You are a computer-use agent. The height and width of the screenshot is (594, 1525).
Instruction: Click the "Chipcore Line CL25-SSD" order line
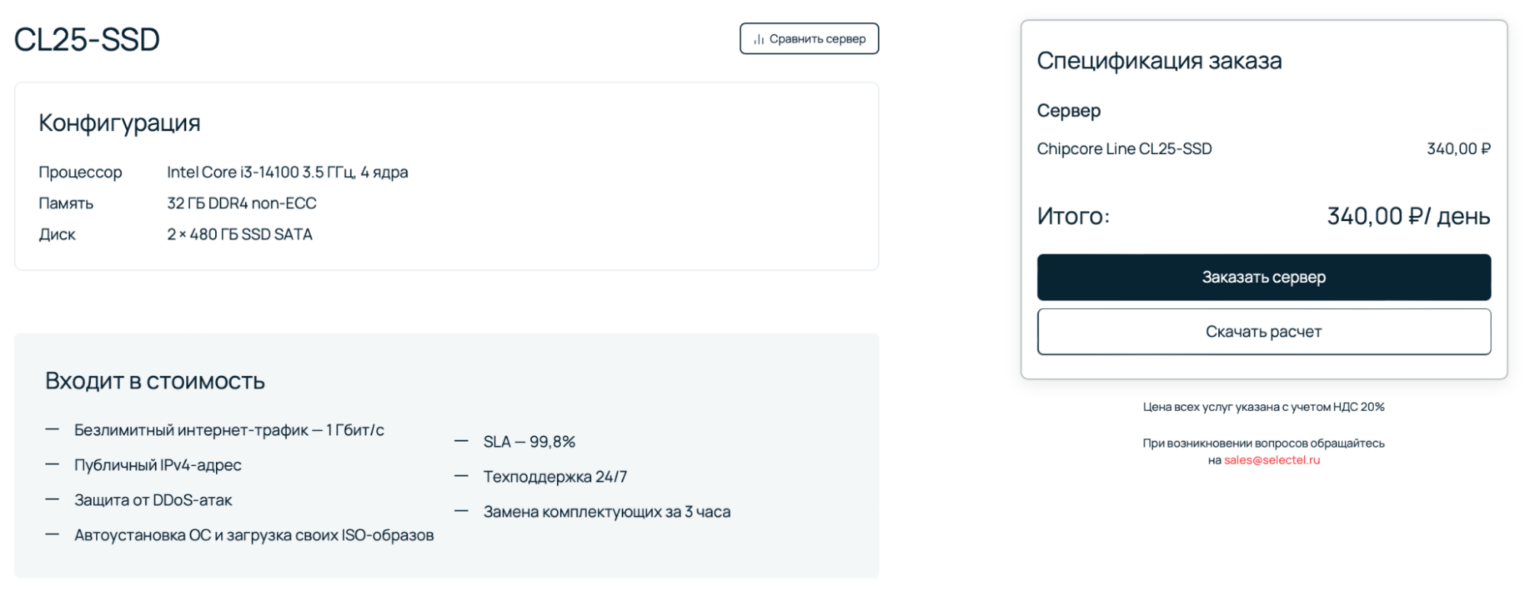point(1124,149)
